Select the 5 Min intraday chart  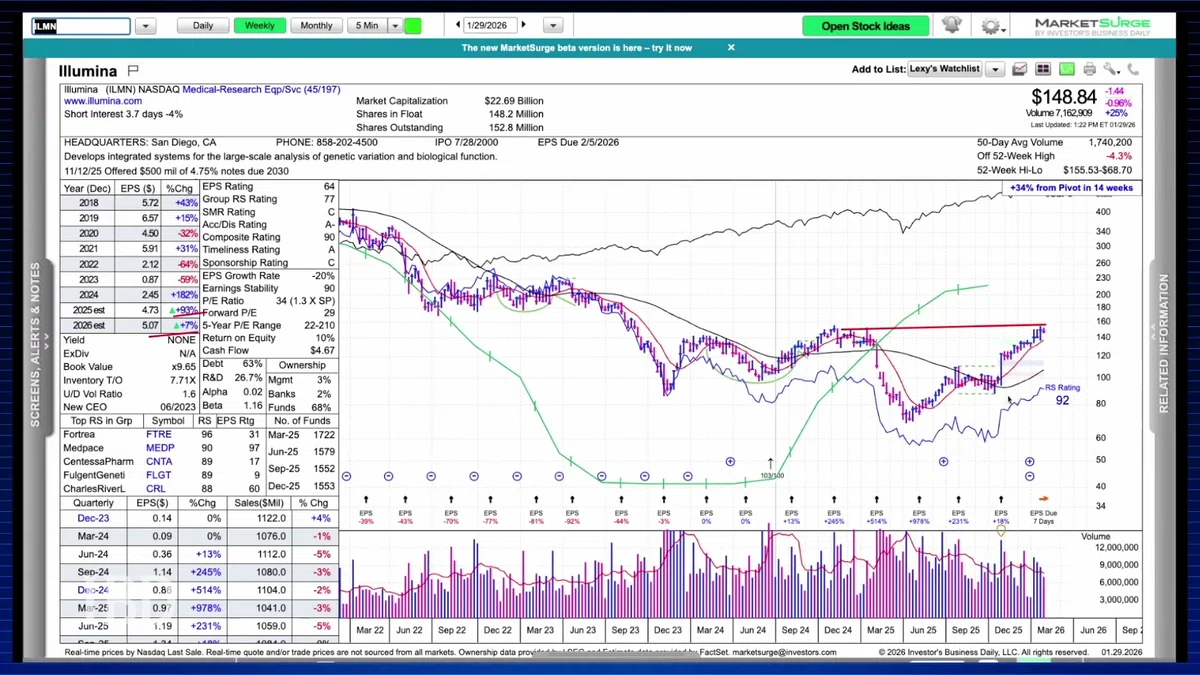pos(367,26)
